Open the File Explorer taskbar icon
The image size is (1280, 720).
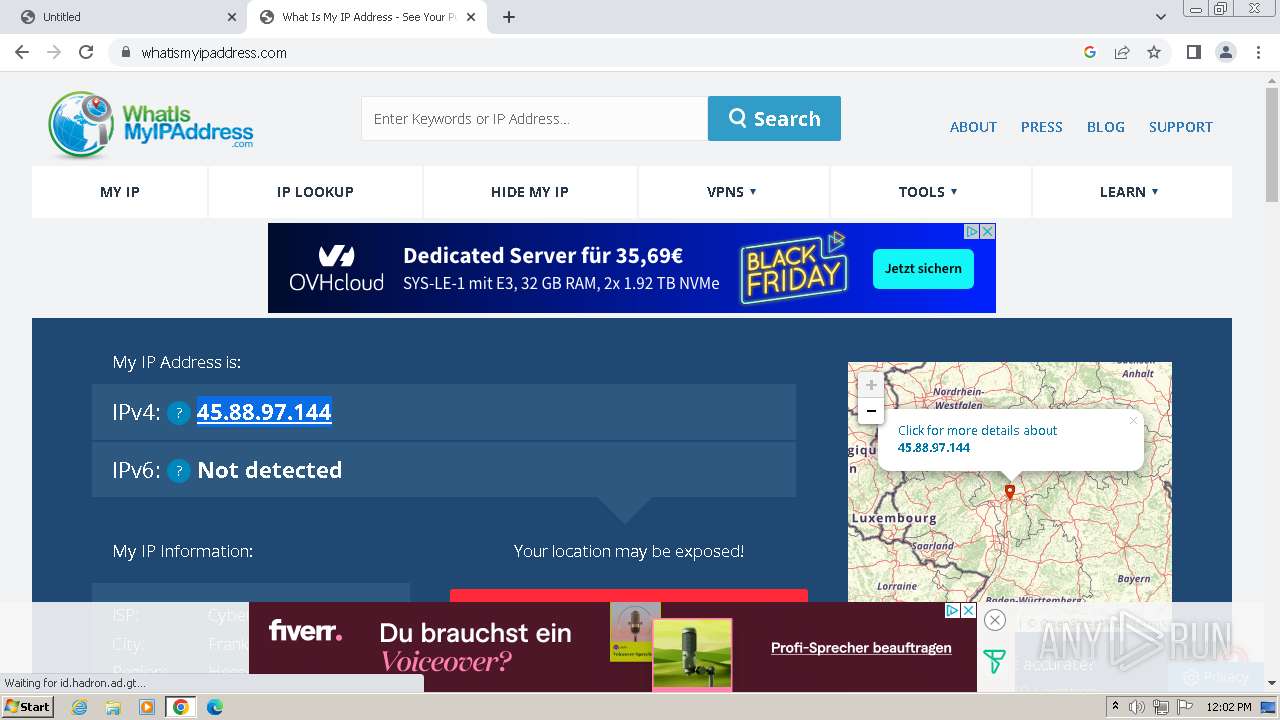[113, 707]
